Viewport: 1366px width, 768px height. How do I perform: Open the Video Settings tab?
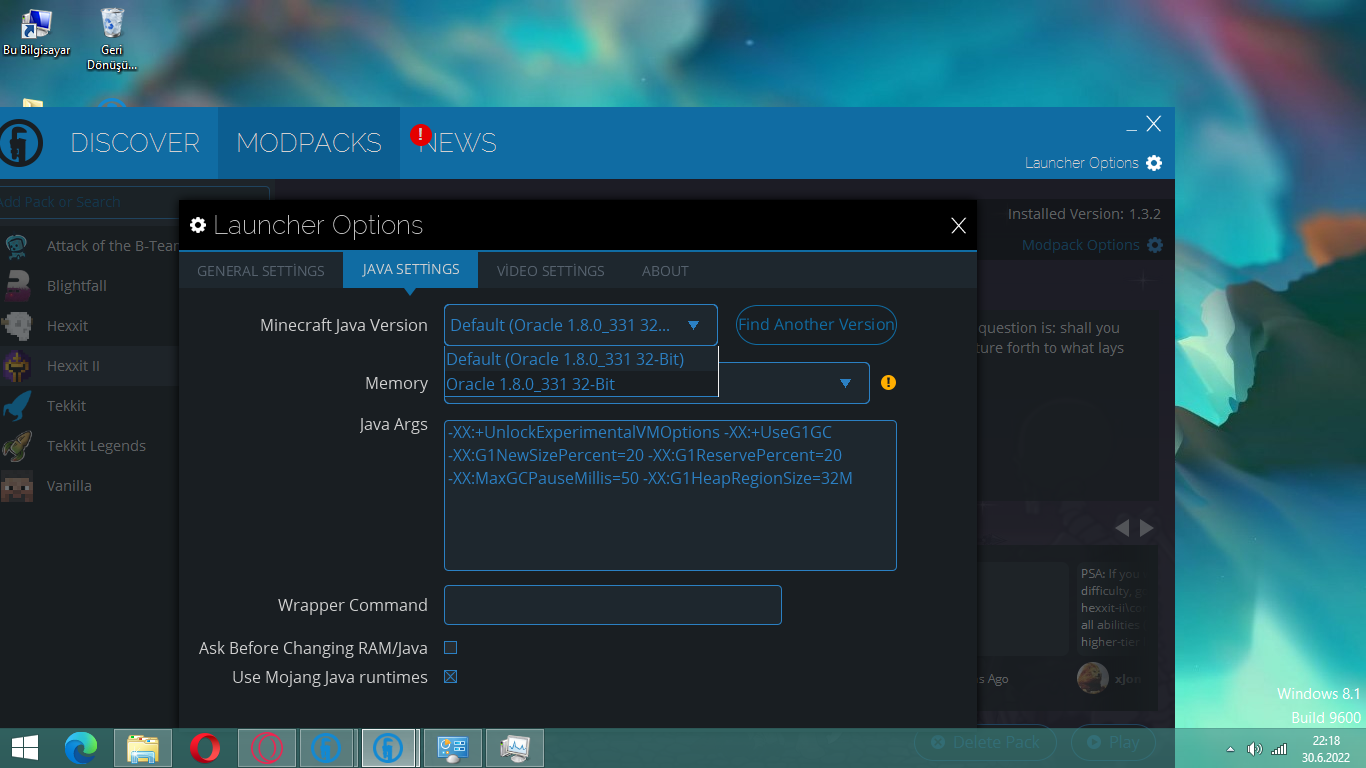point(551,271)
